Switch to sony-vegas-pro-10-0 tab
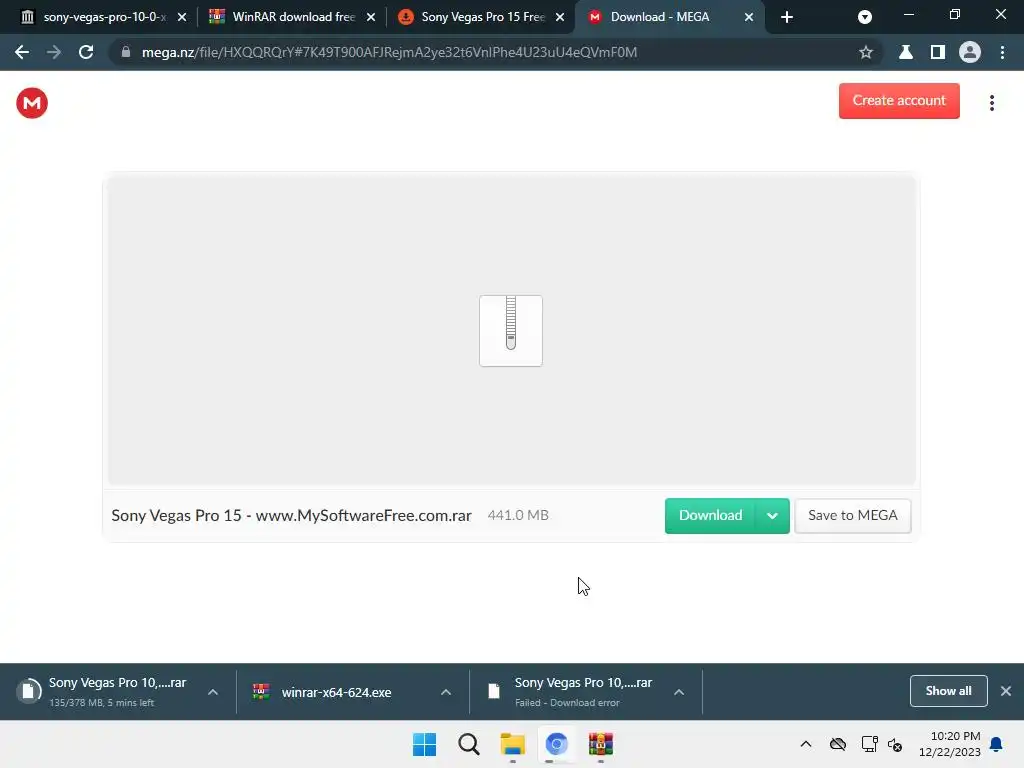The height and width of the screenshot is (768, 1024). pyautogui.click(x=96, y=17)
